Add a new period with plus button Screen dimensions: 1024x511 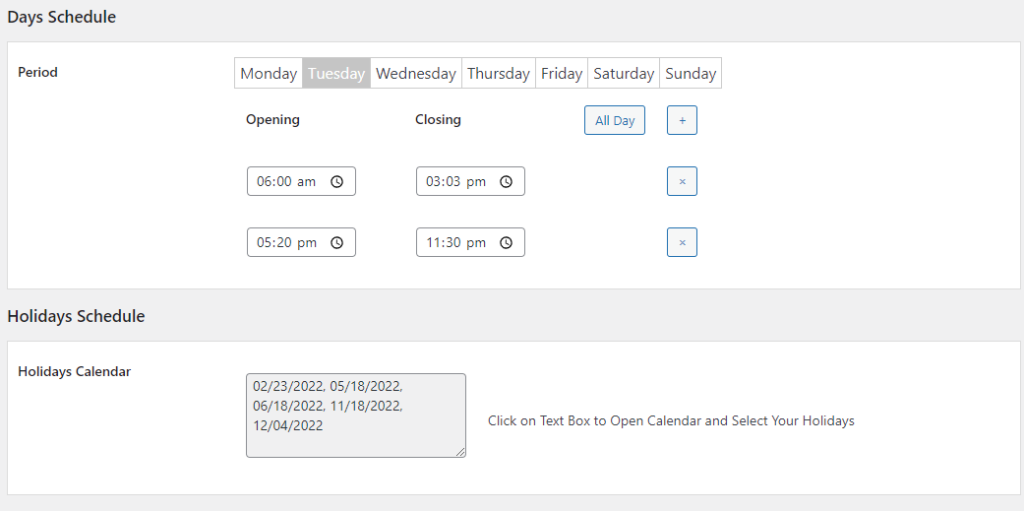(x=682, y=120)
